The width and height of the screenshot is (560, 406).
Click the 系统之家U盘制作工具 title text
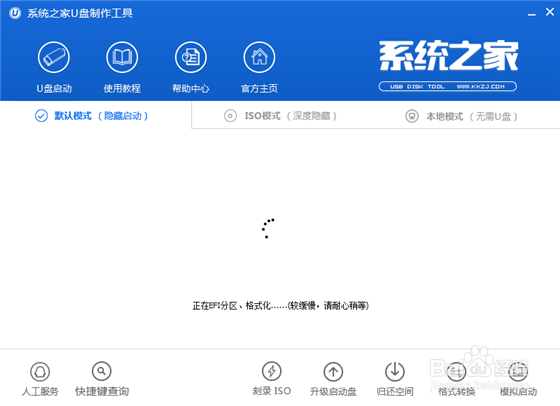pos(80,13)
